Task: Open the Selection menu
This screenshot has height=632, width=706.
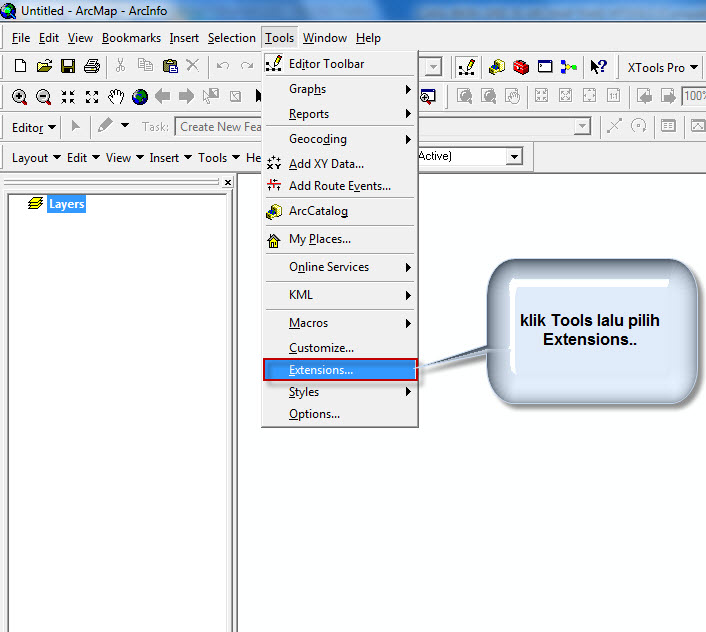Action: [x=231, y=38]
